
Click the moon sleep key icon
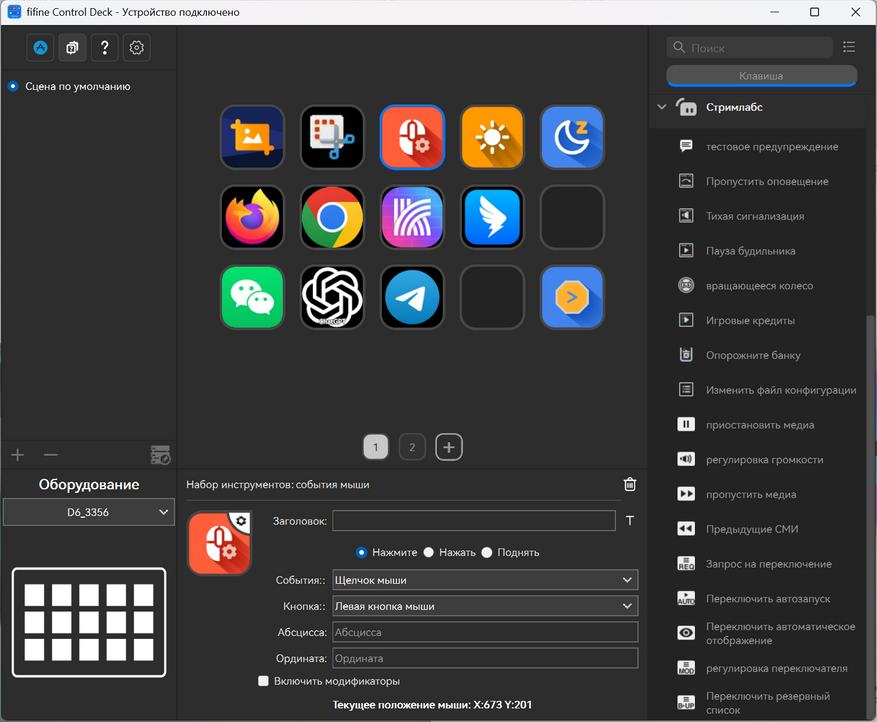pos(572,137)
